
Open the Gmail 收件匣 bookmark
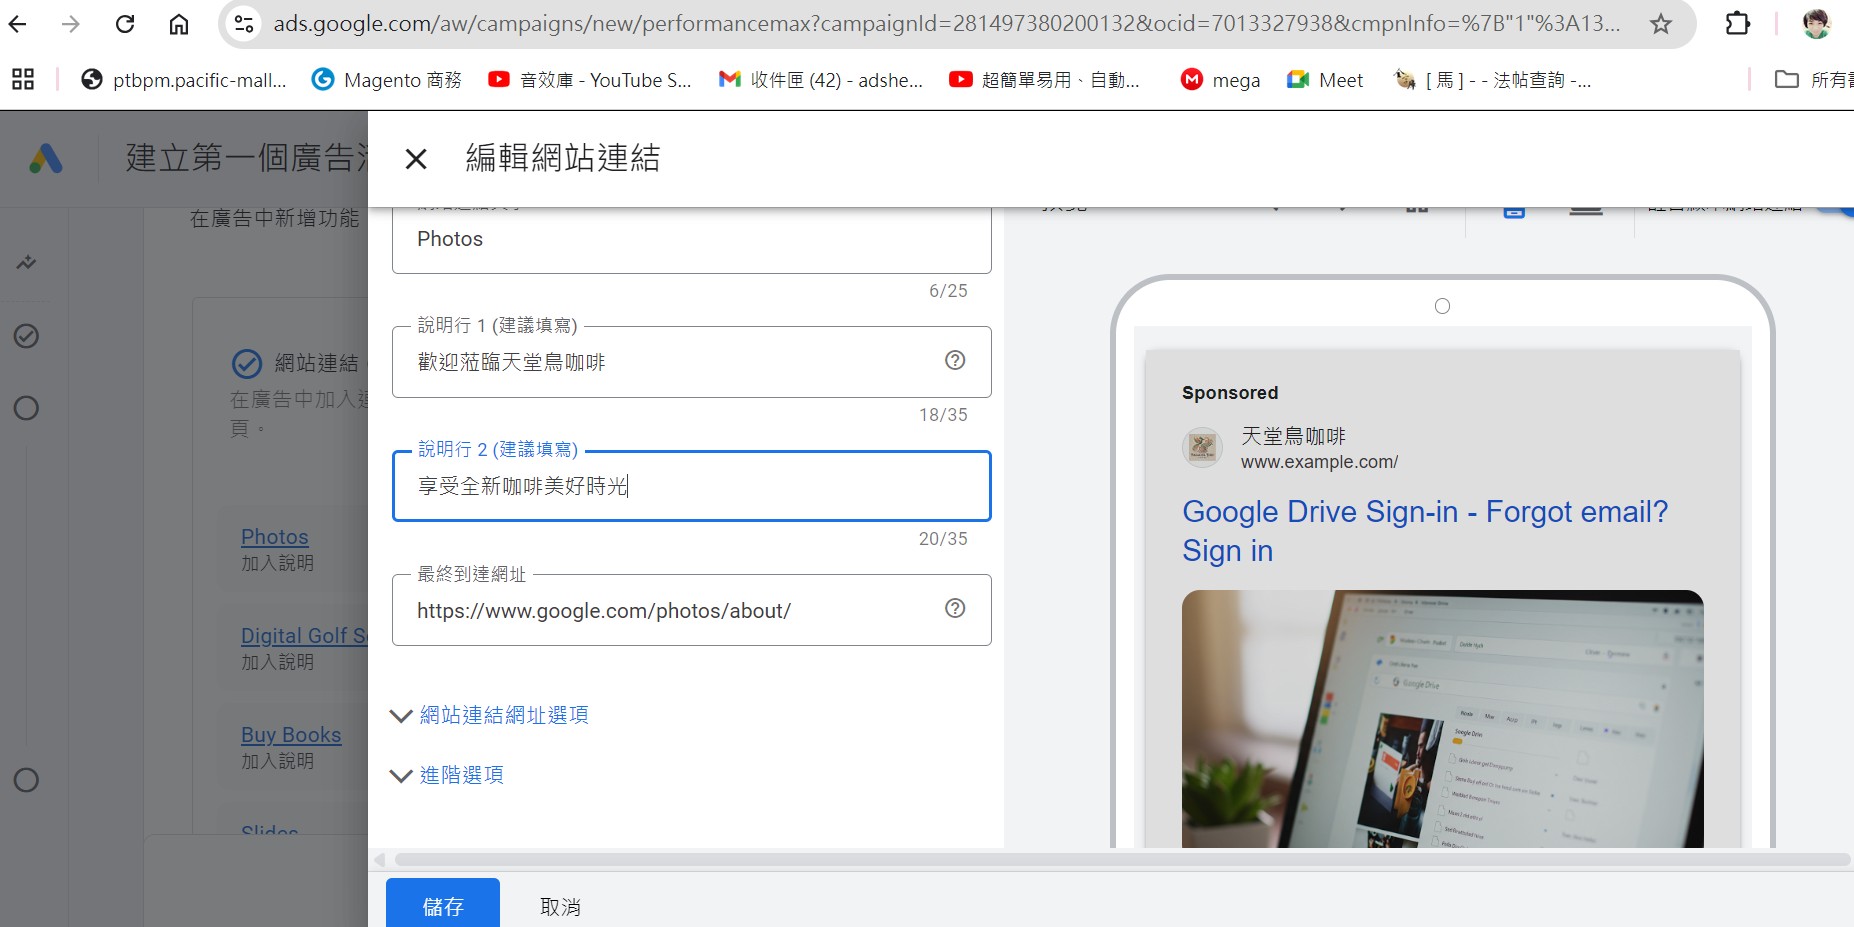821,80
